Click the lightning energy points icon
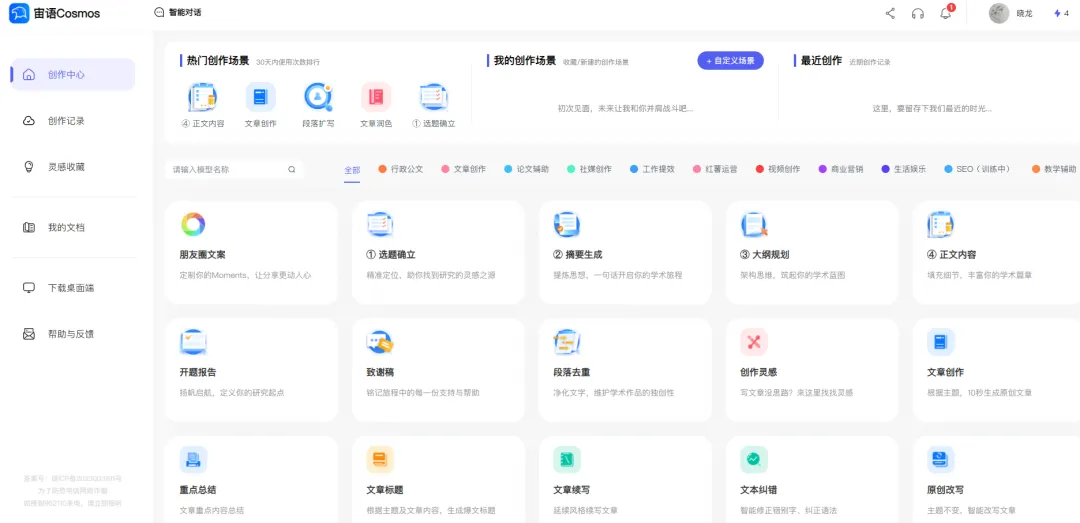The height and width of the screenshot is (523, 1080). [1057, 13]
